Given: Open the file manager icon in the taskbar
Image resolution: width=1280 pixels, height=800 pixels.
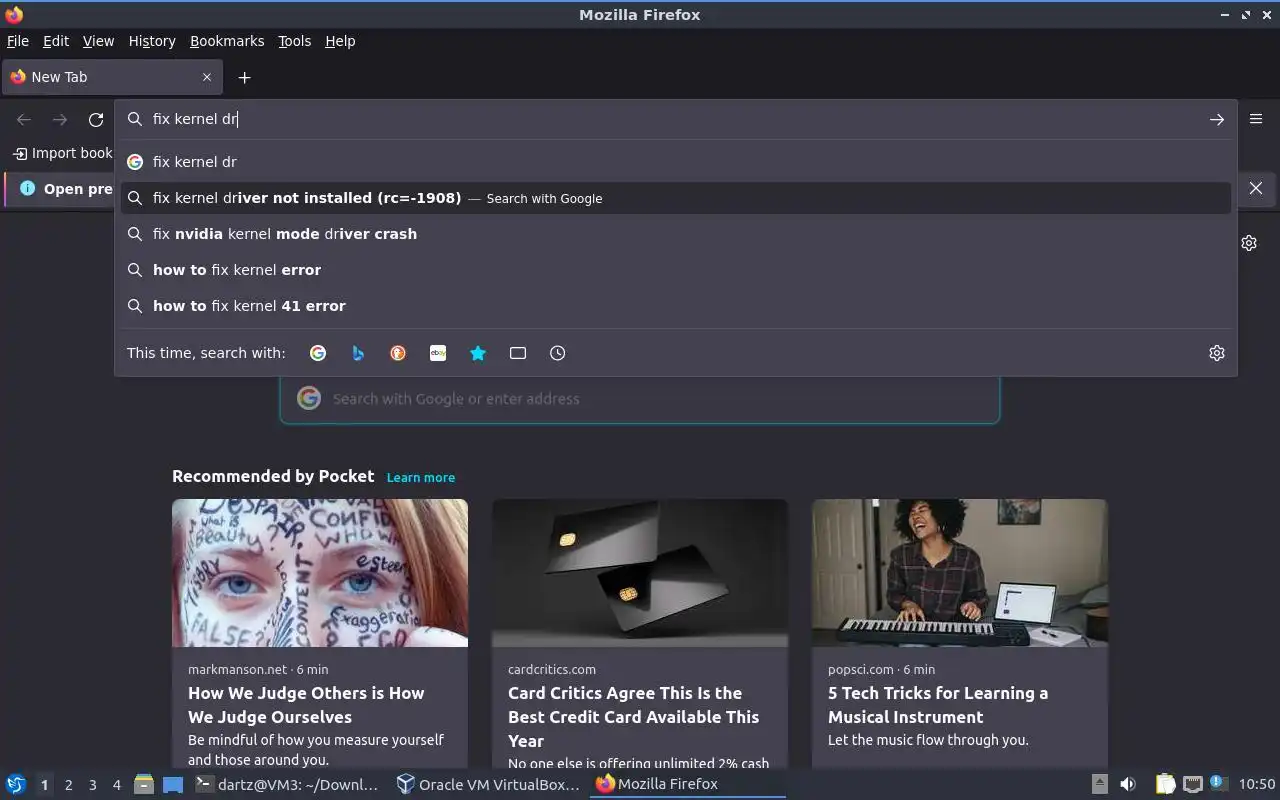Looking at the screenshot, I should 143,784.
